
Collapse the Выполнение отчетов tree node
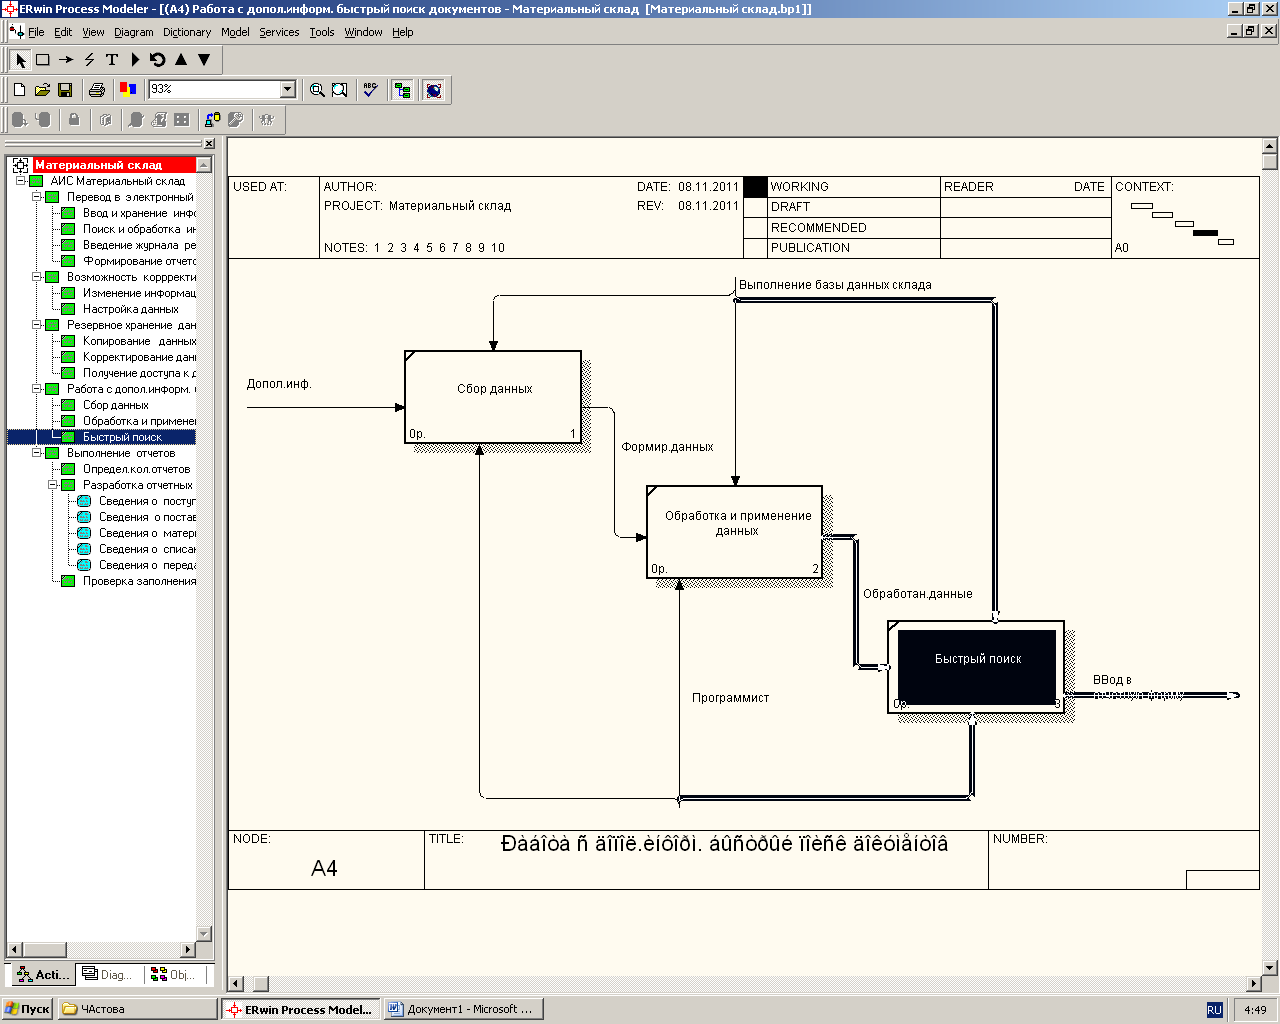coord(37,453)
